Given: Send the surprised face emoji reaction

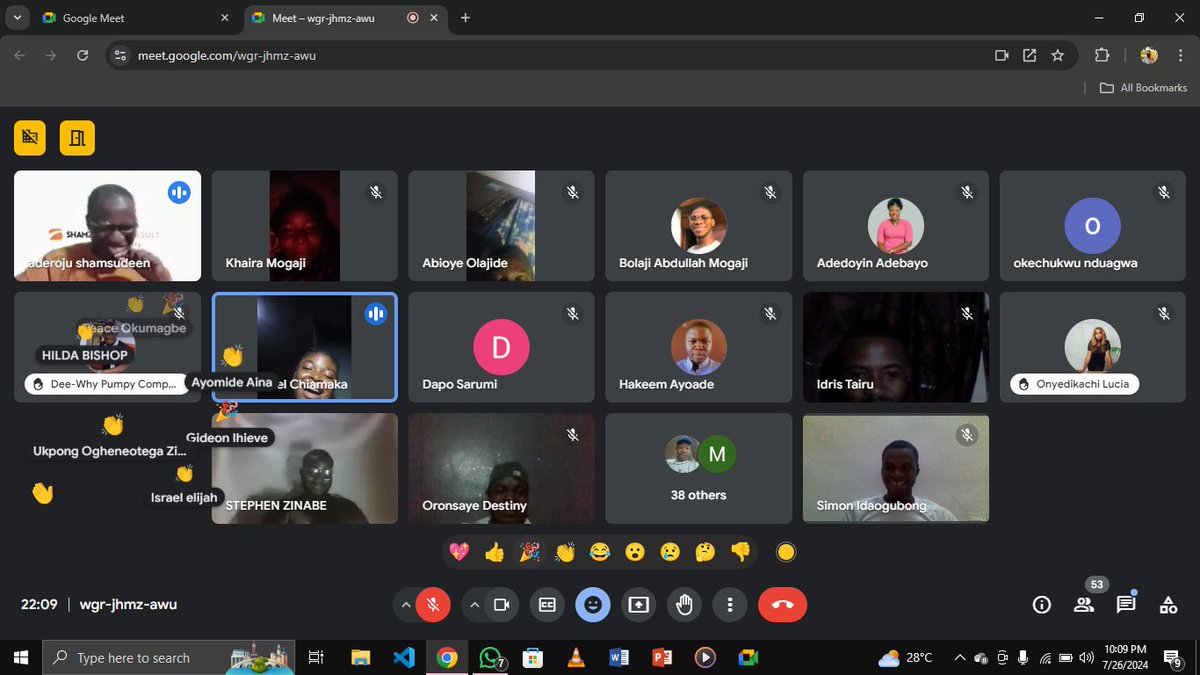Looking at the screenshot, I should click(635, 551).
